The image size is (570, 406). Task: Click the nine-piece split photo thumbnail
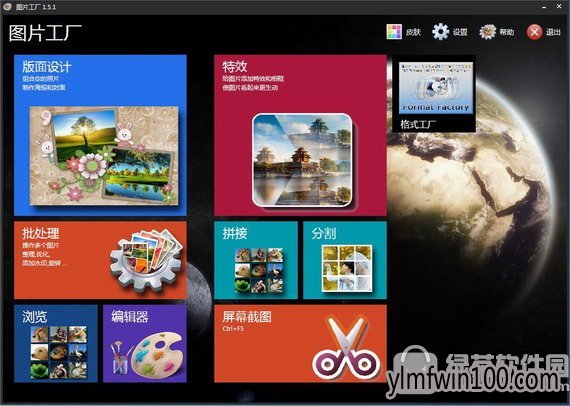tap(347, 269)
